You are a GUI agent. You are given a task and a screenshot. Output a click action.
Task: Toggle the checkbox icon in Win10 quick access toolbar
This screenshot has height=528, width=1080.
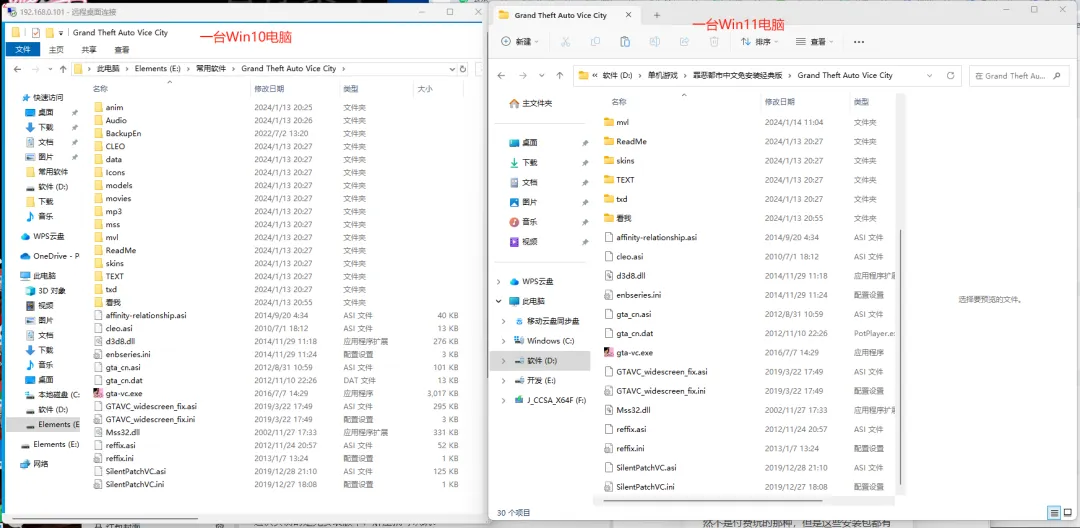coord(36,32)
